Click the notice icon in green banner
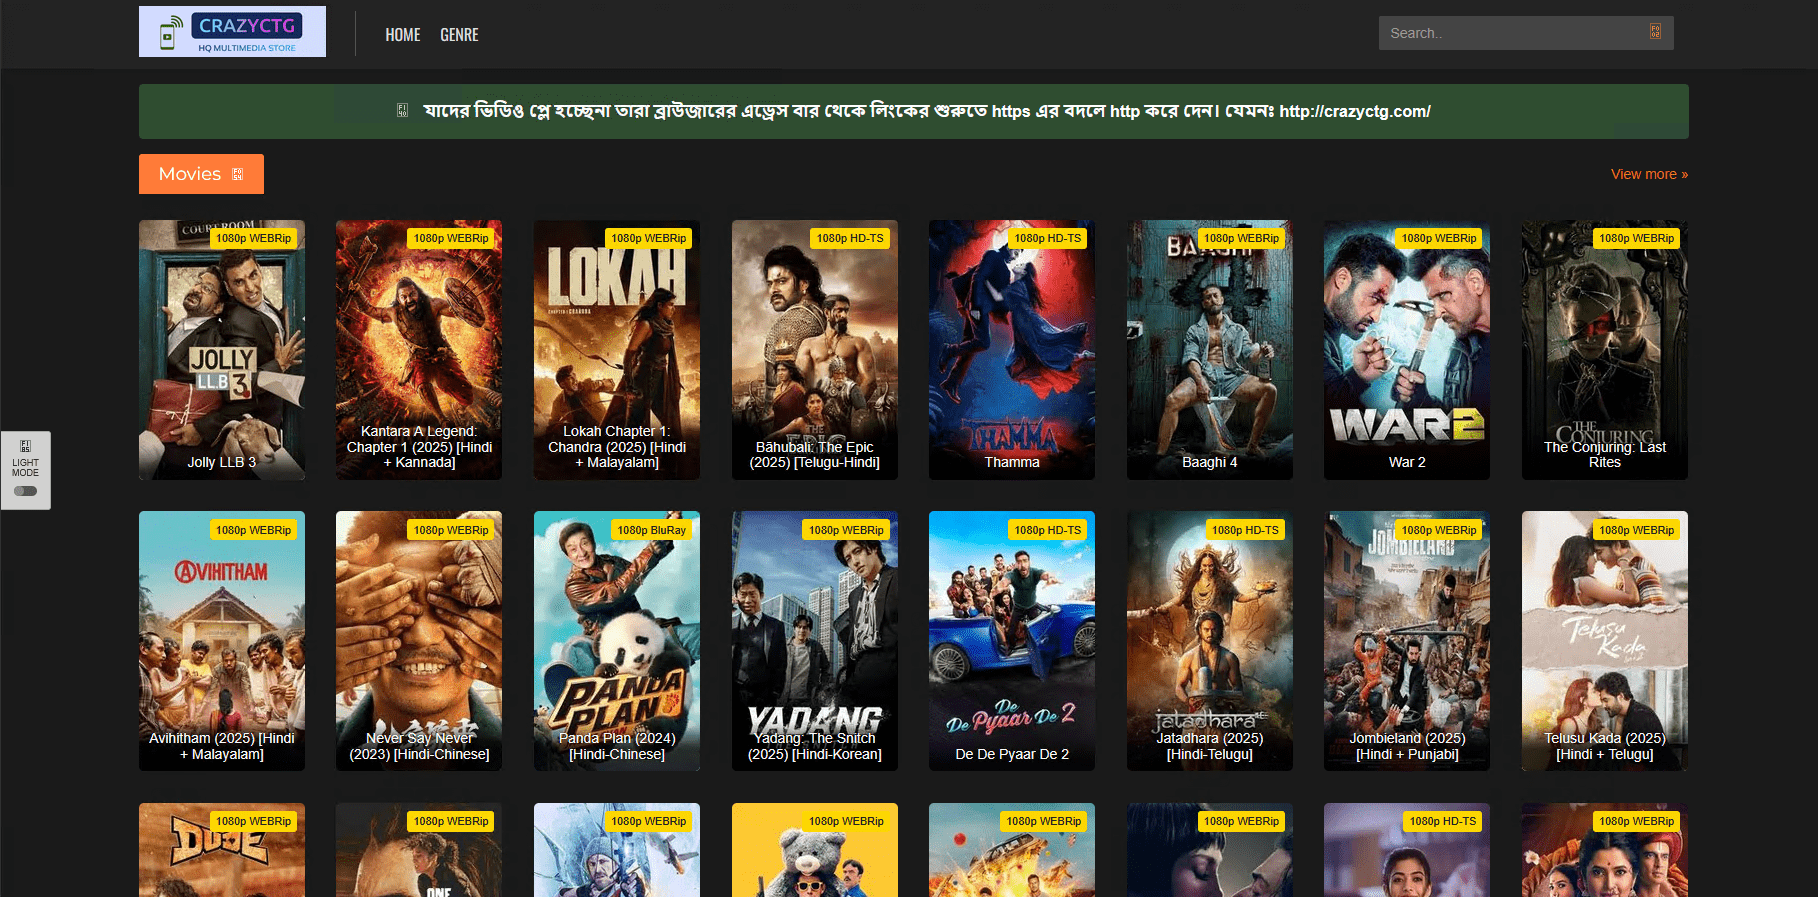The width and height of the screenshot is (1818, 897). pyautogui.click(x=402, y=110)
